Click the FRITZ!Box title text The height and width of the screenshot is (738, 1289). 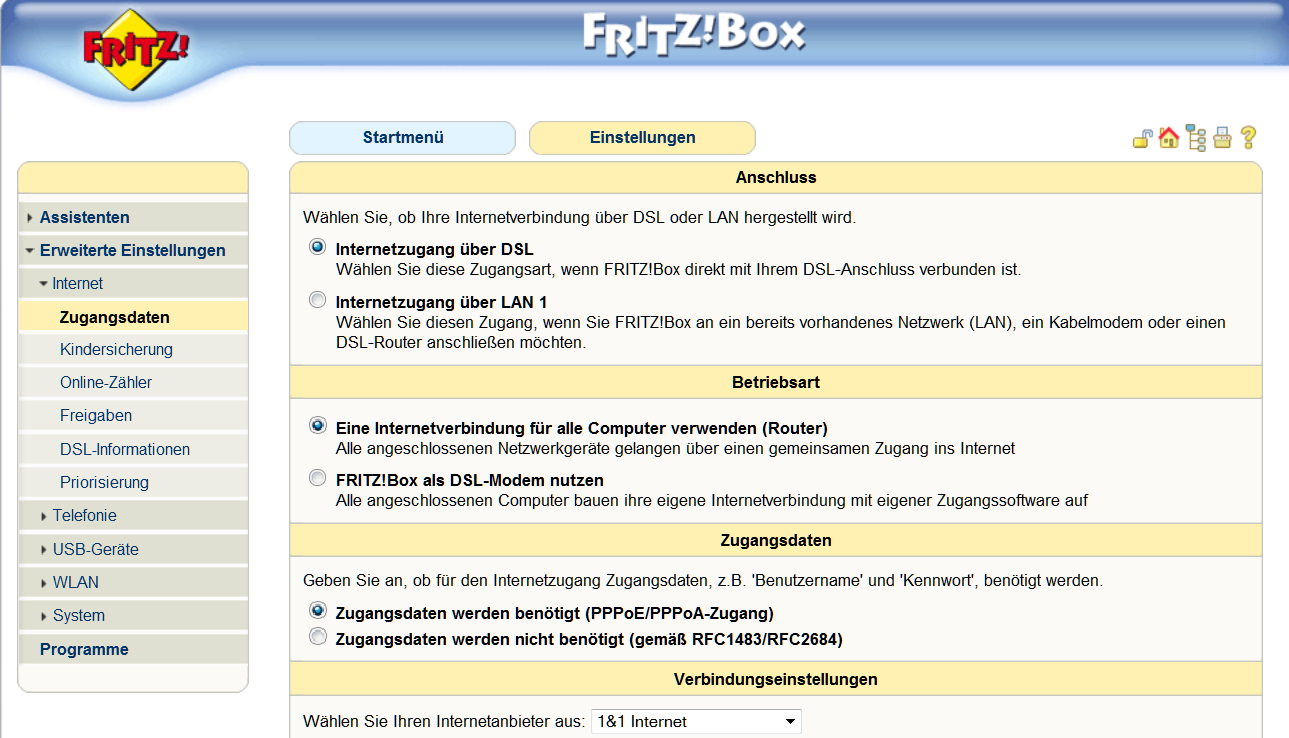tap(694, 32)
